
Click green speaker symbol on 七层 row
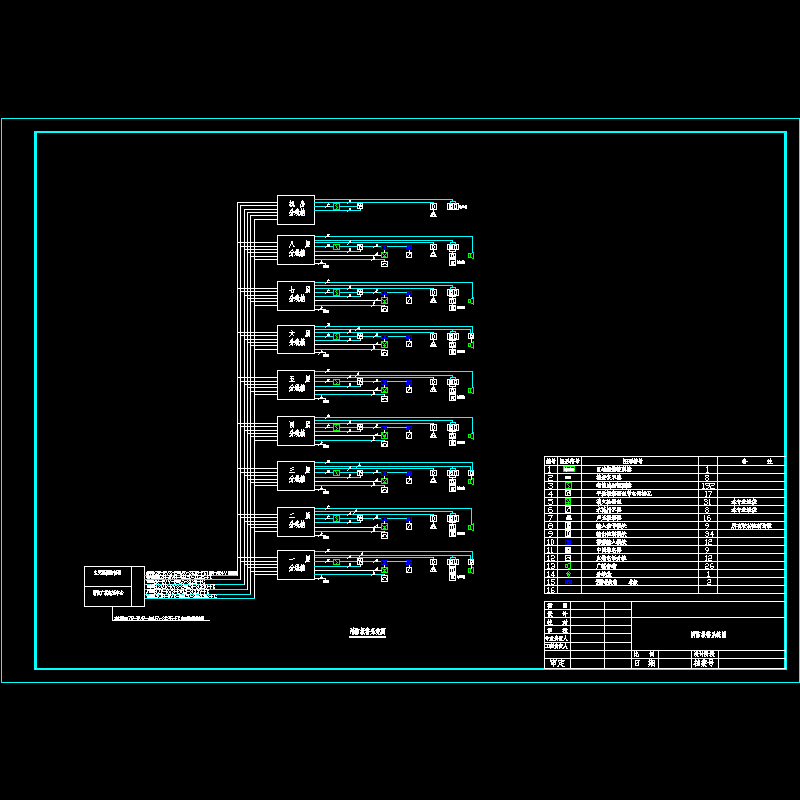471,301
